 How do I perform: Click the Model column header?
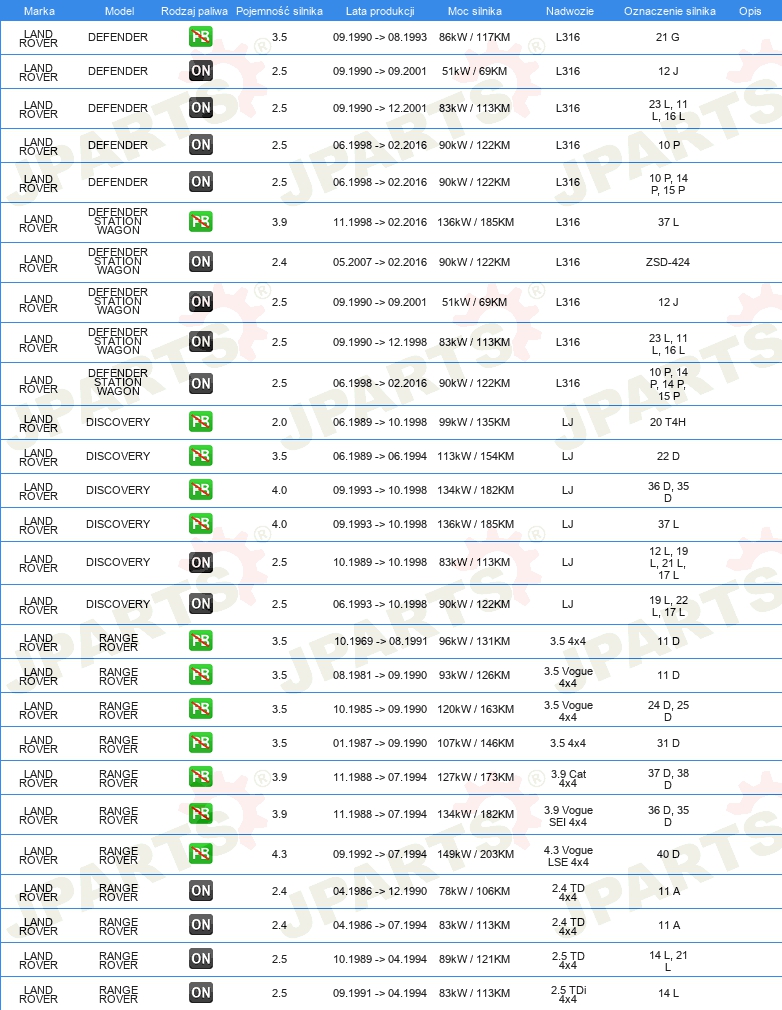119,11
